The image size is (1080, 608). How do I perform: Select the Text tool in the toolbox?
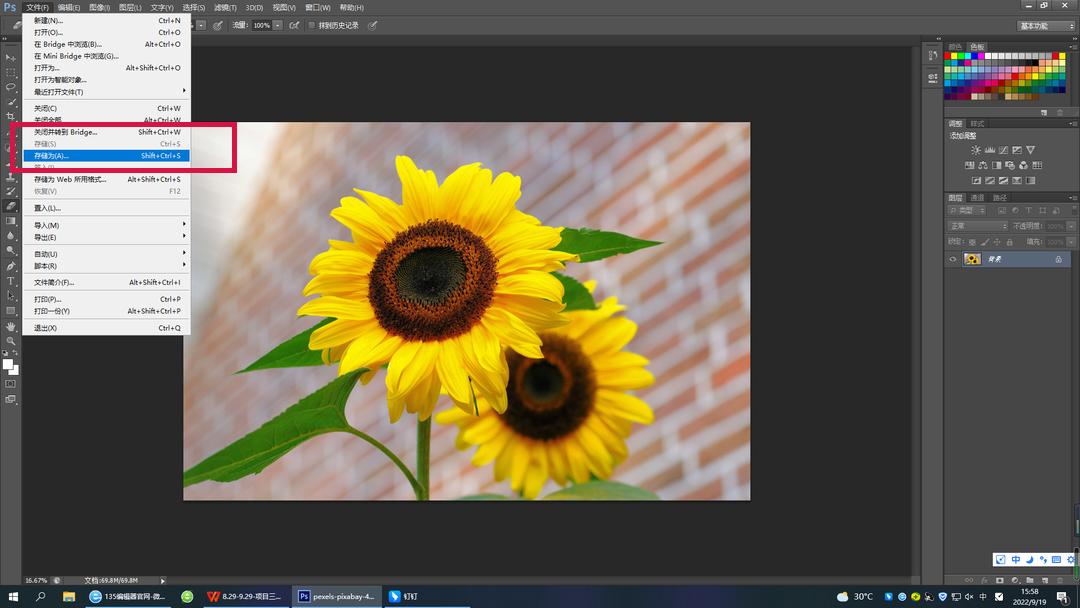point(11,281)
